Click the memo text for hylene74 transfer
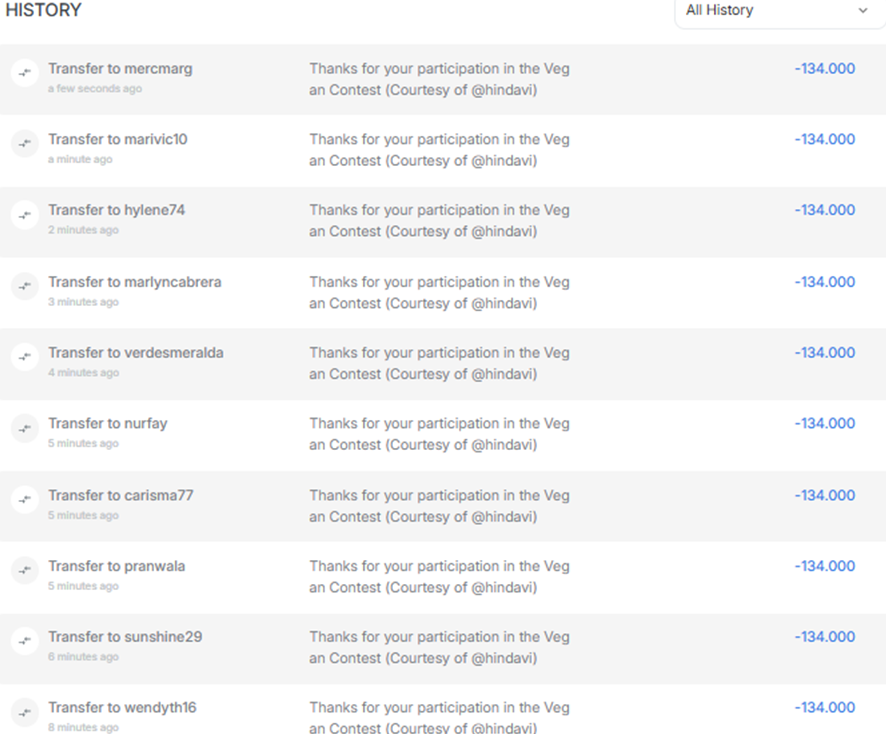This screenshot has width=886, height=734. tap(439, 221)
